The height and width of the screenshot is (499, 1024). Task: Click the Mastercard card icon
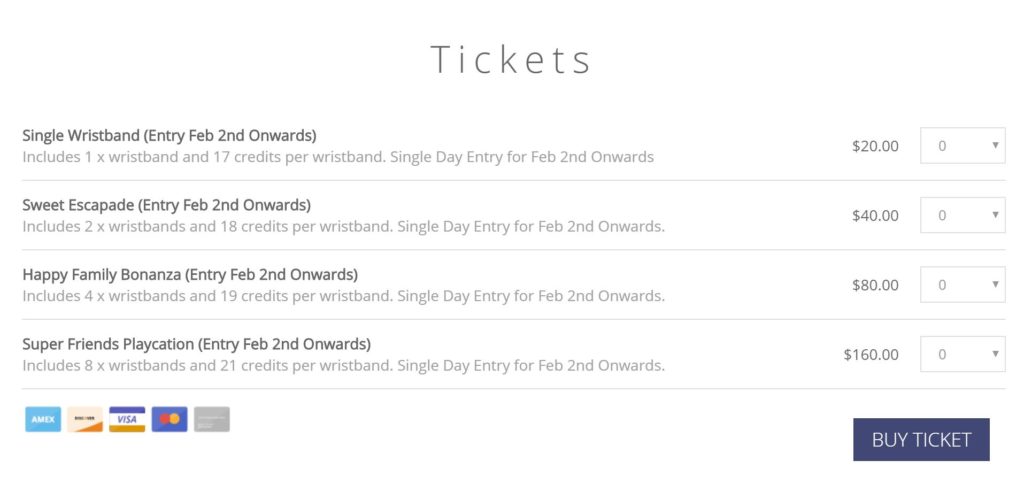point(169,419)
